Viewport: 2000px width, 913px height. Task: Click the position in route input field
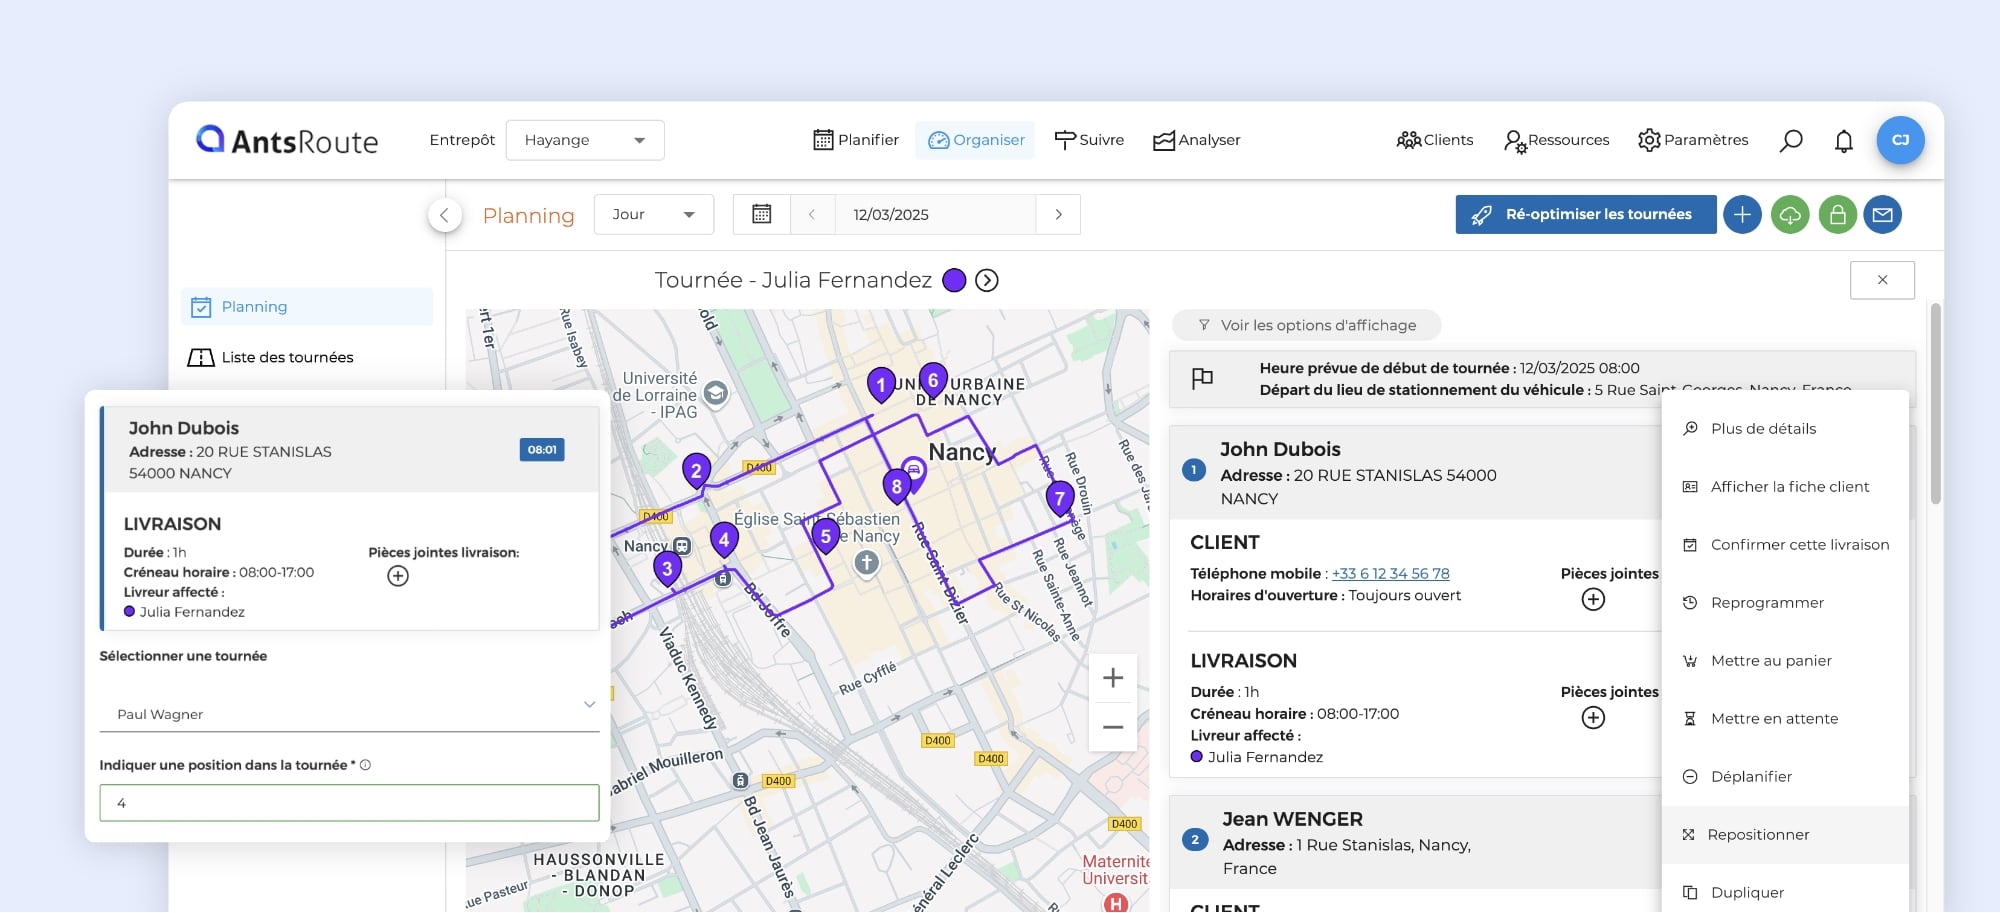349,803
